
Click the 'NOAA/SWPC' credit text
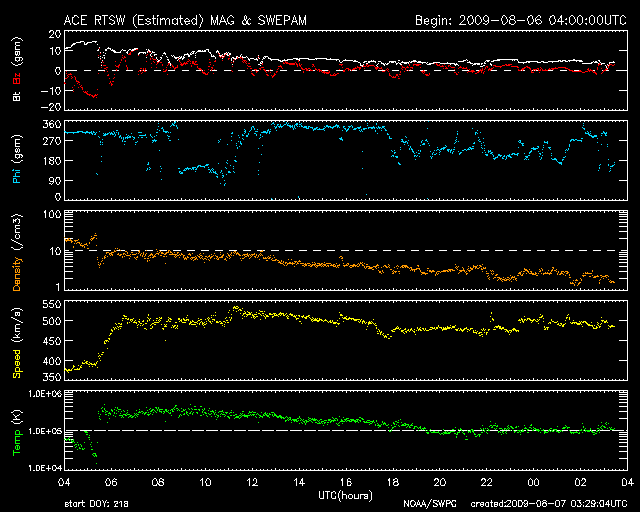coord(430,504)
